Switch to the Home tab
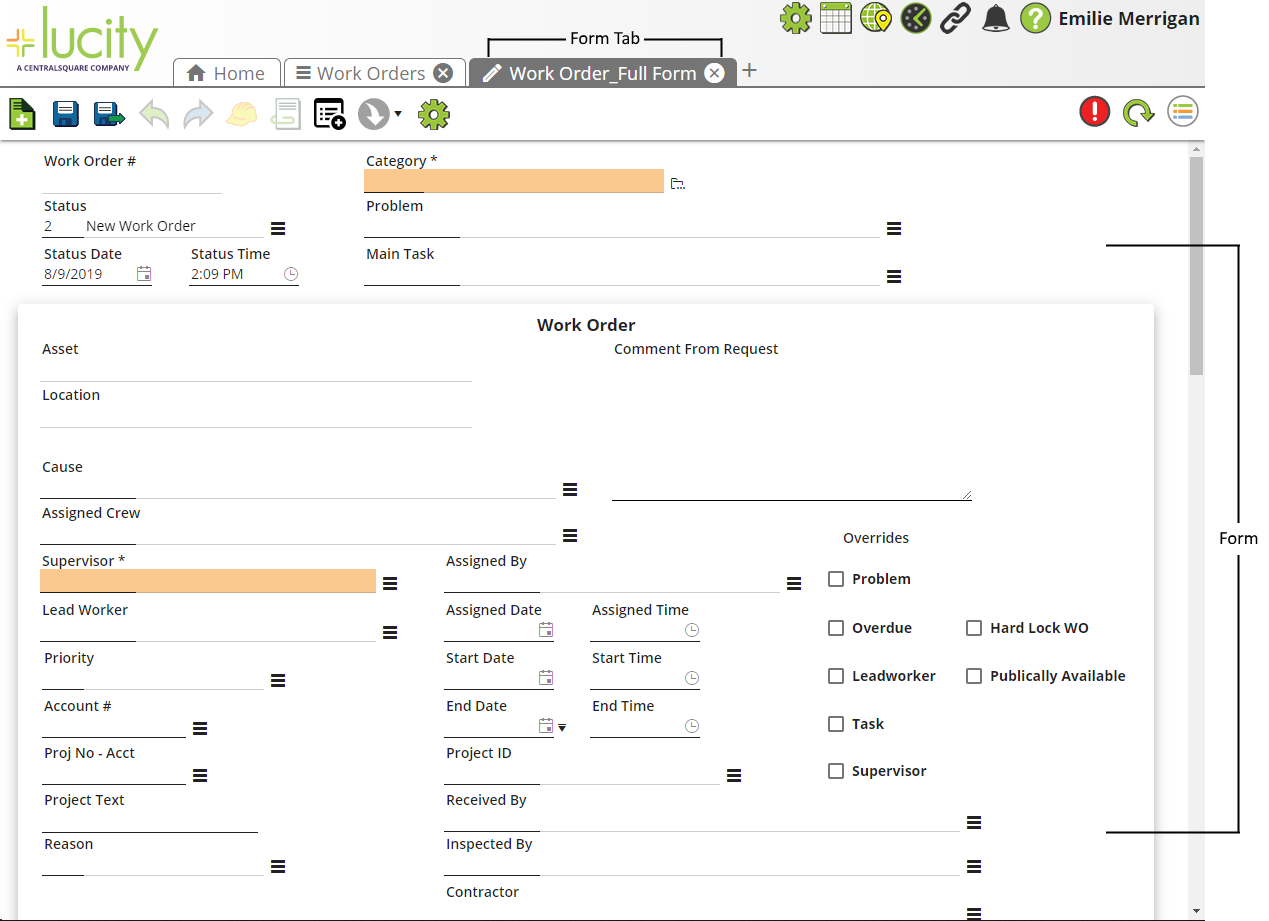 (226, 72)
